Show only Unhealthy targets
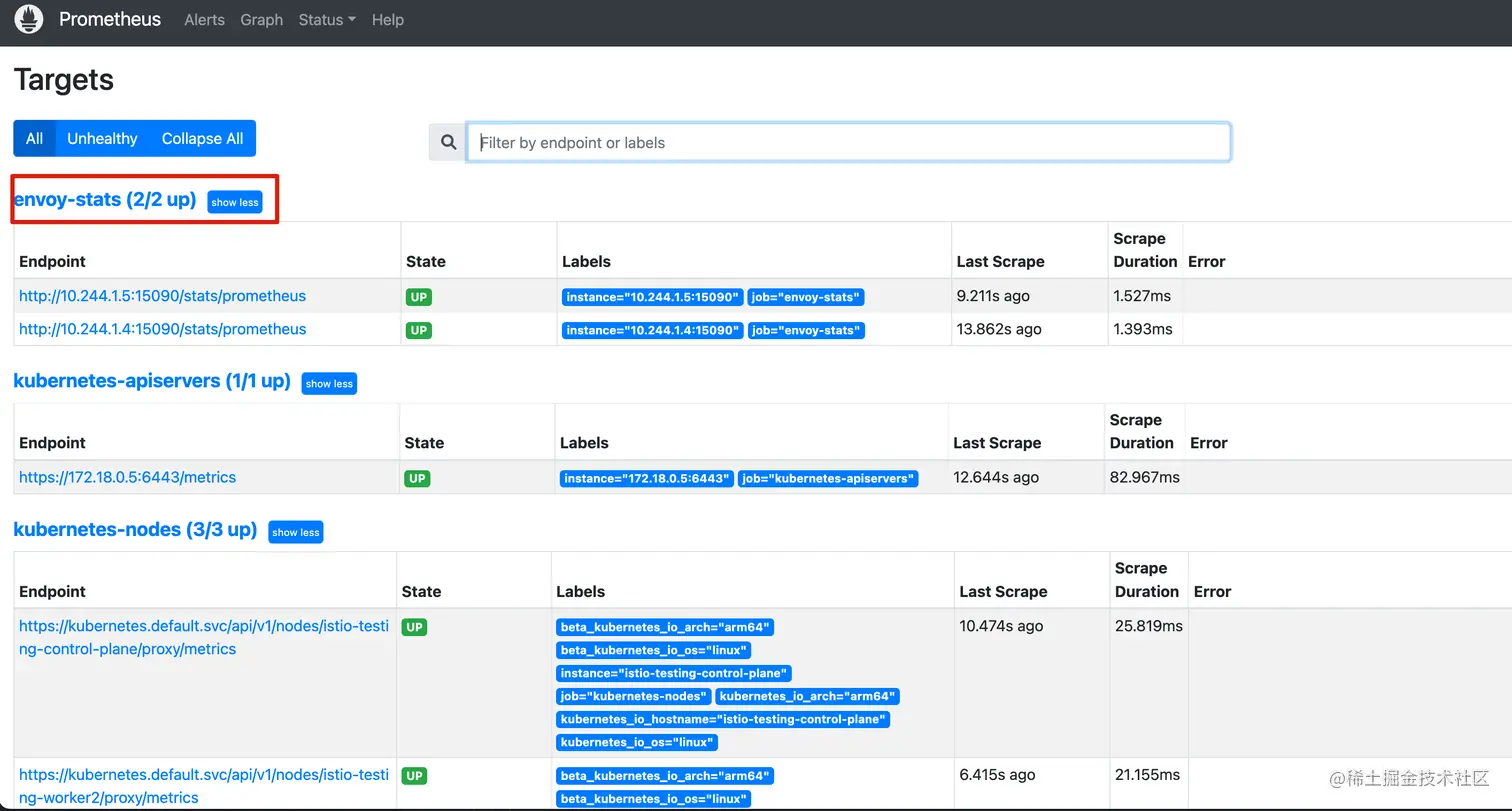Image resolution: width=1512 pixels, height=811 pixels. point(102,138)
